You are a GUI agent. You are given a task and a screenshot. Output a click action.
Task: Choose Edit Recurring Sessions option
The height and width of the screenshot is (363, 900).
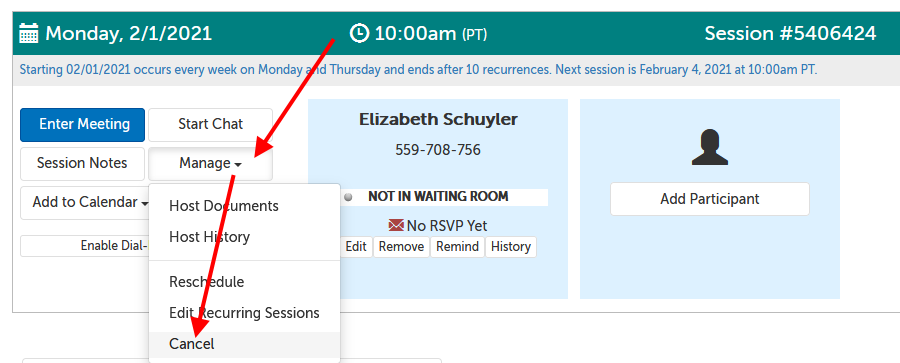pyautogui.click(x=245, y=313)
